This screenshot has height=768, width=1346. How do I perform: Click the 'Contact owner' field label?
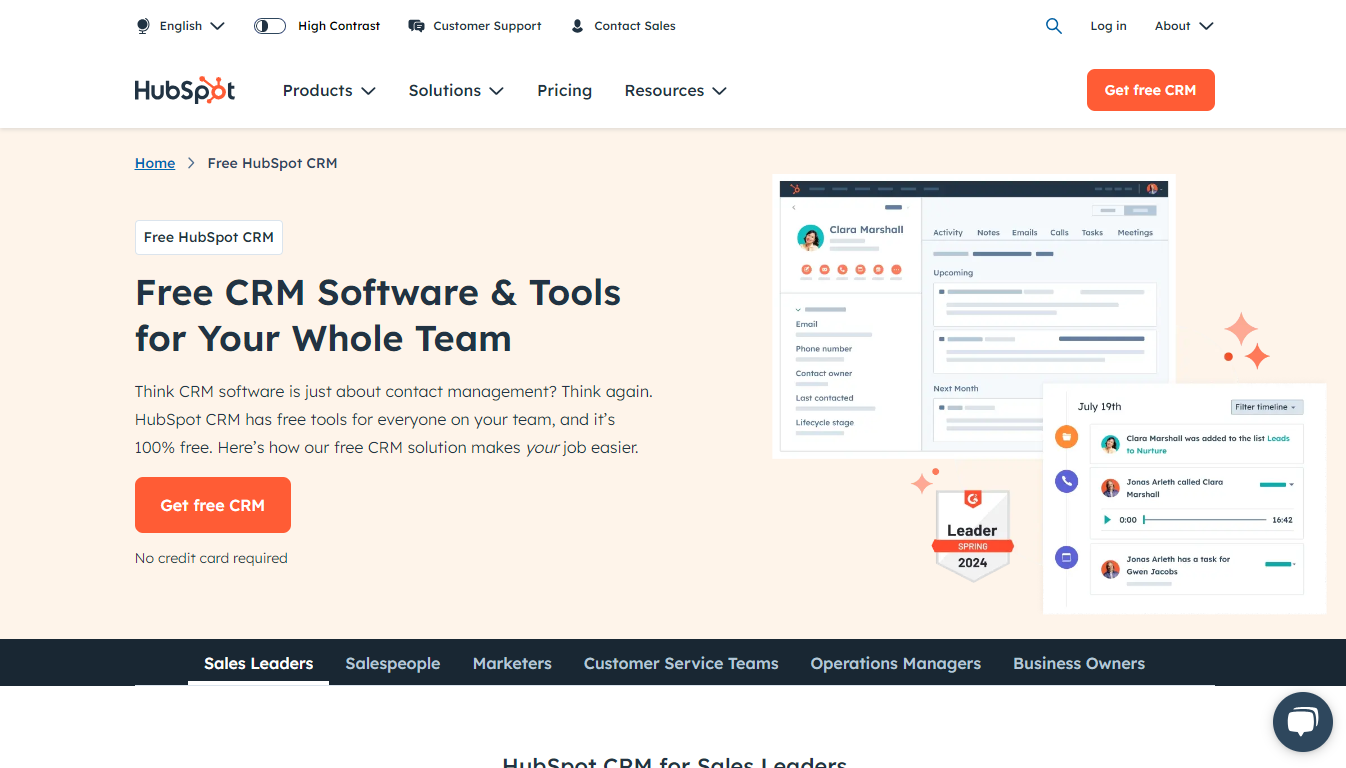click(x=824, y=374)
